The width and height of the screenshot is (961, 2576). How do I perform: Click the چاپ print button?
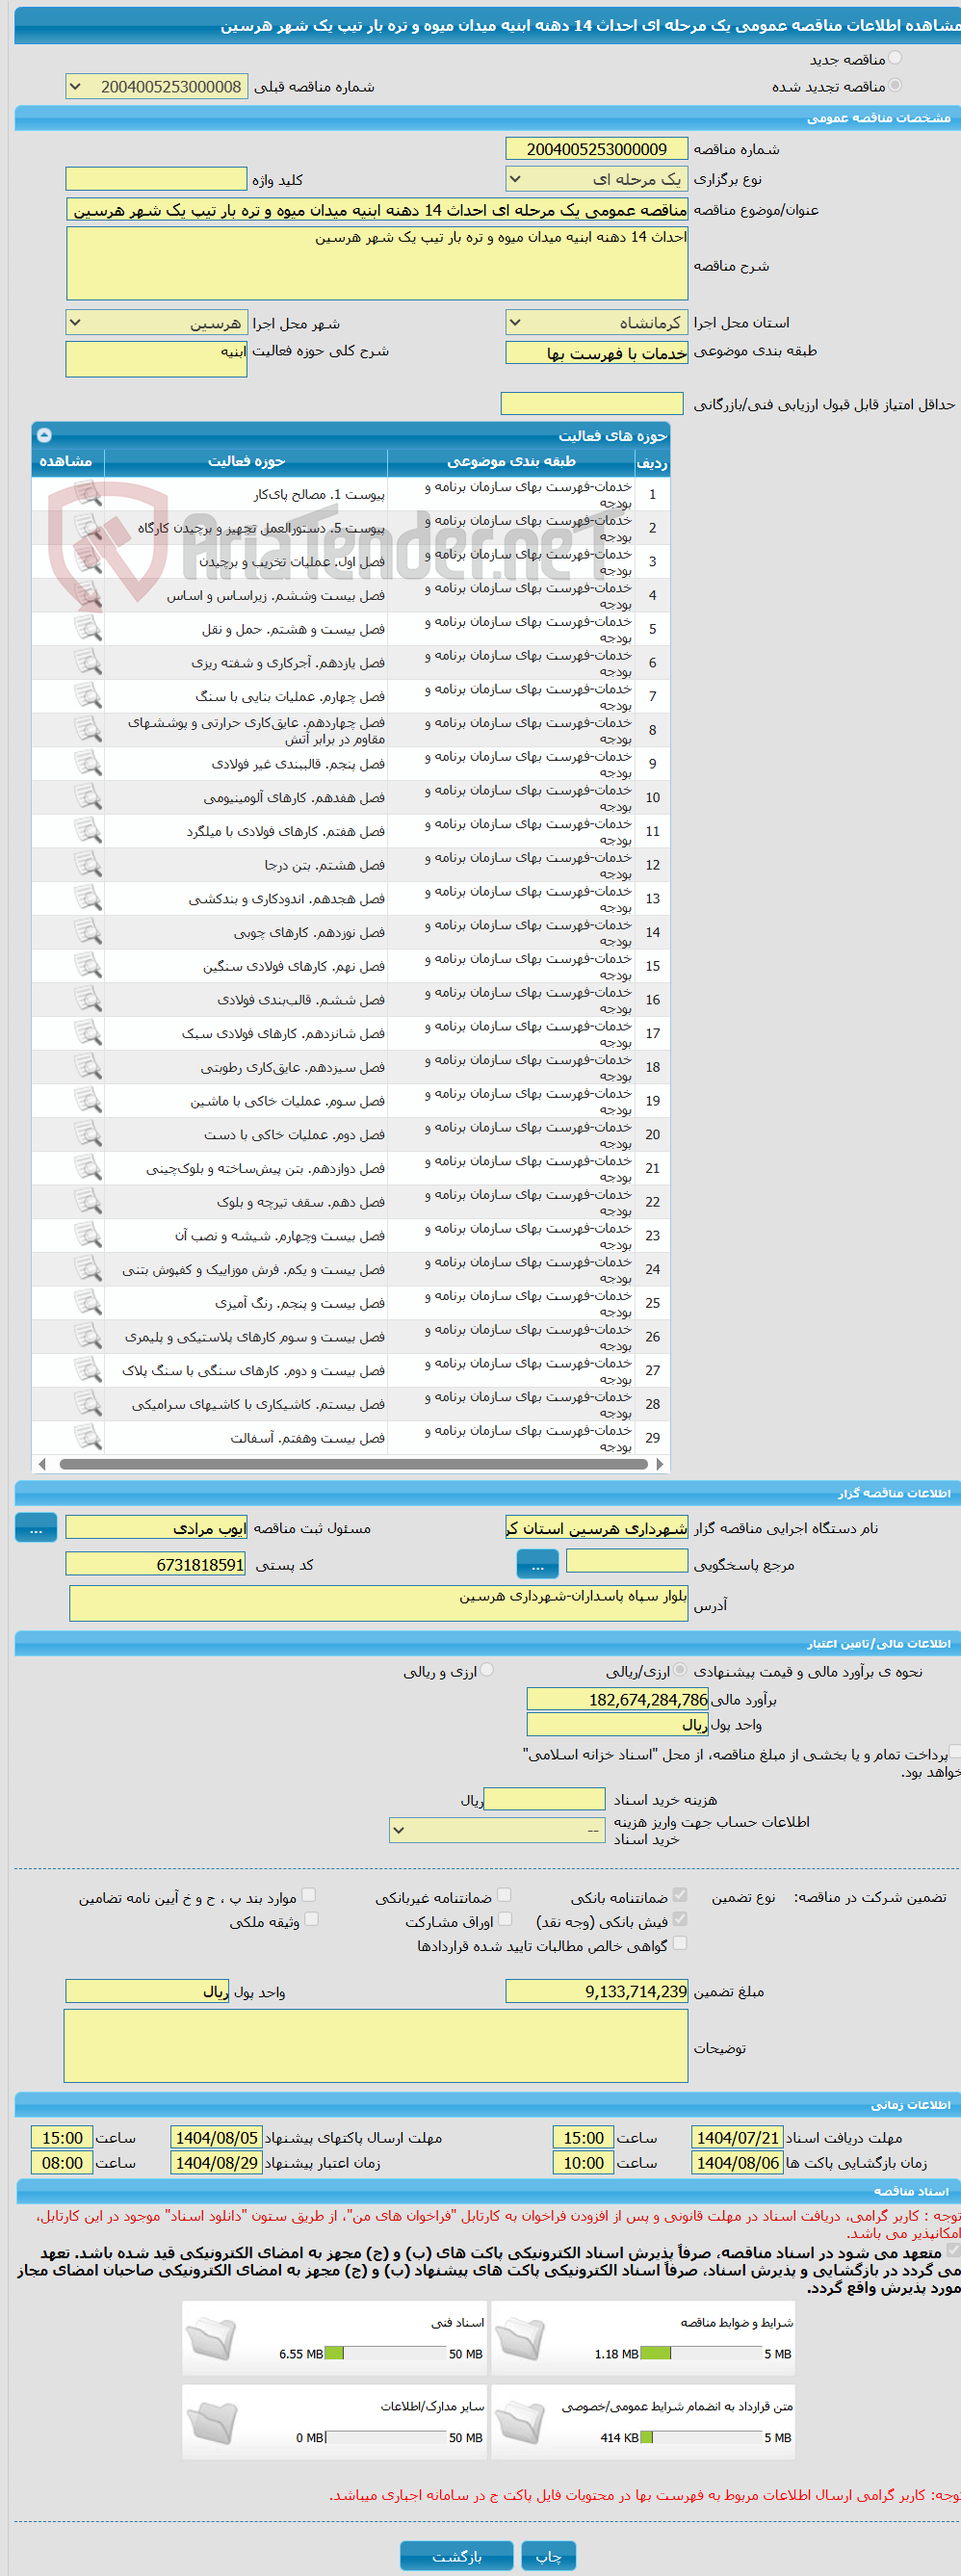549,2556
